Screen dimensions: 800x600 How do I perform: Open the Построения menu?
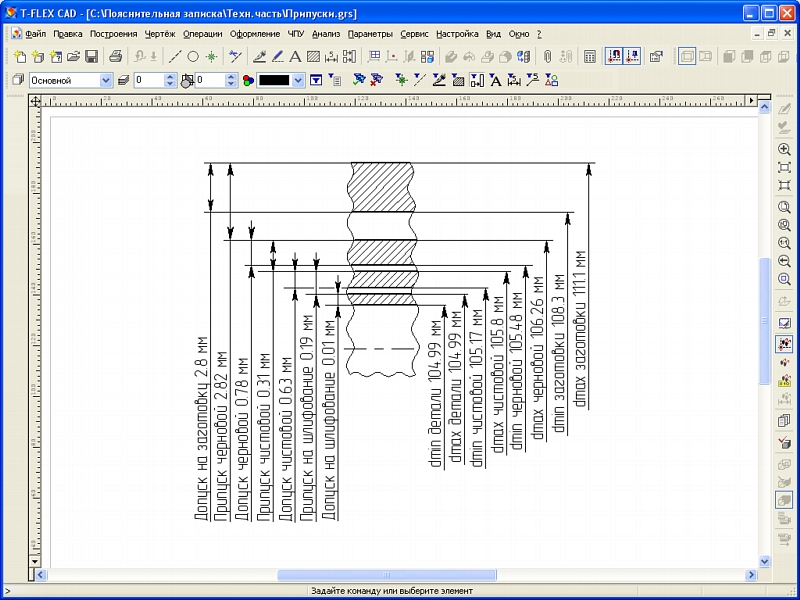pos(113,34)
